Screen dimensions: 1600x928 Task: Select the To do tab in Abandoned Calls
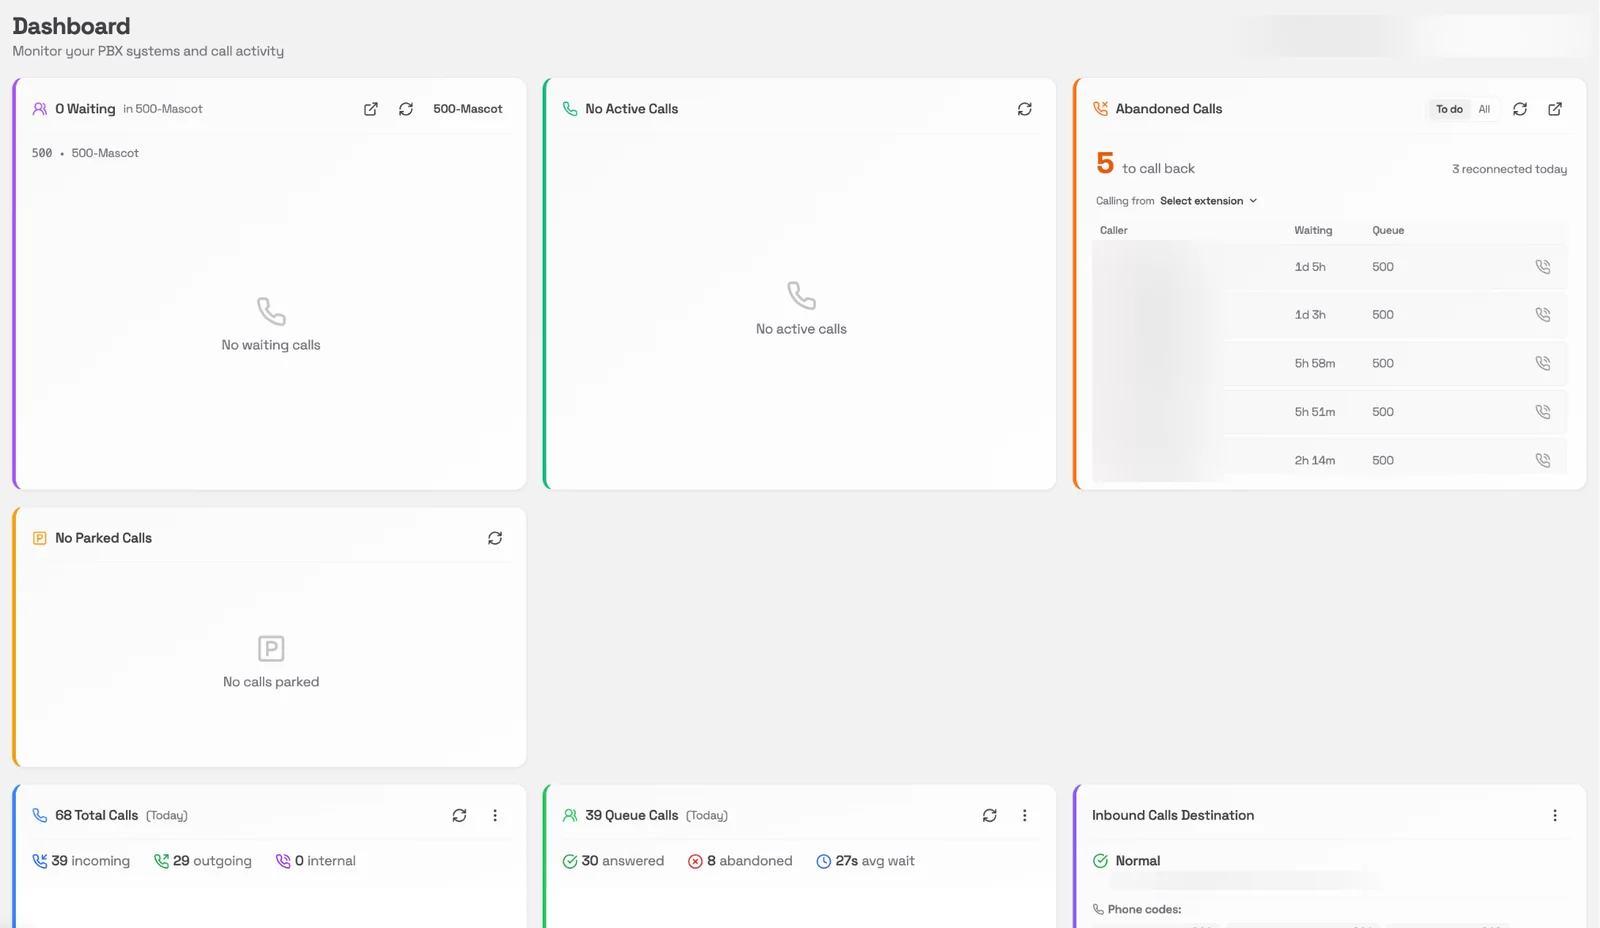[x=1449, y=109]
